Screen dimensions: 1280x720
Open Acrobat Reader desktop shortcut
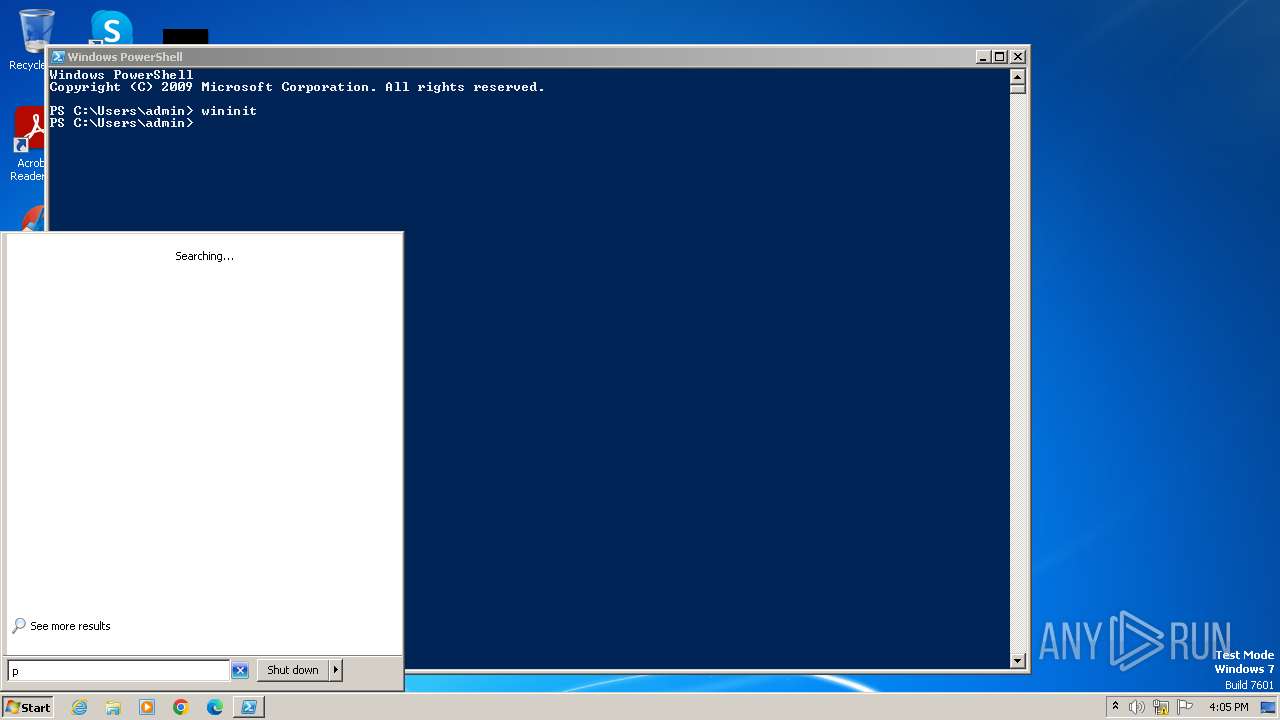point(28,144)
